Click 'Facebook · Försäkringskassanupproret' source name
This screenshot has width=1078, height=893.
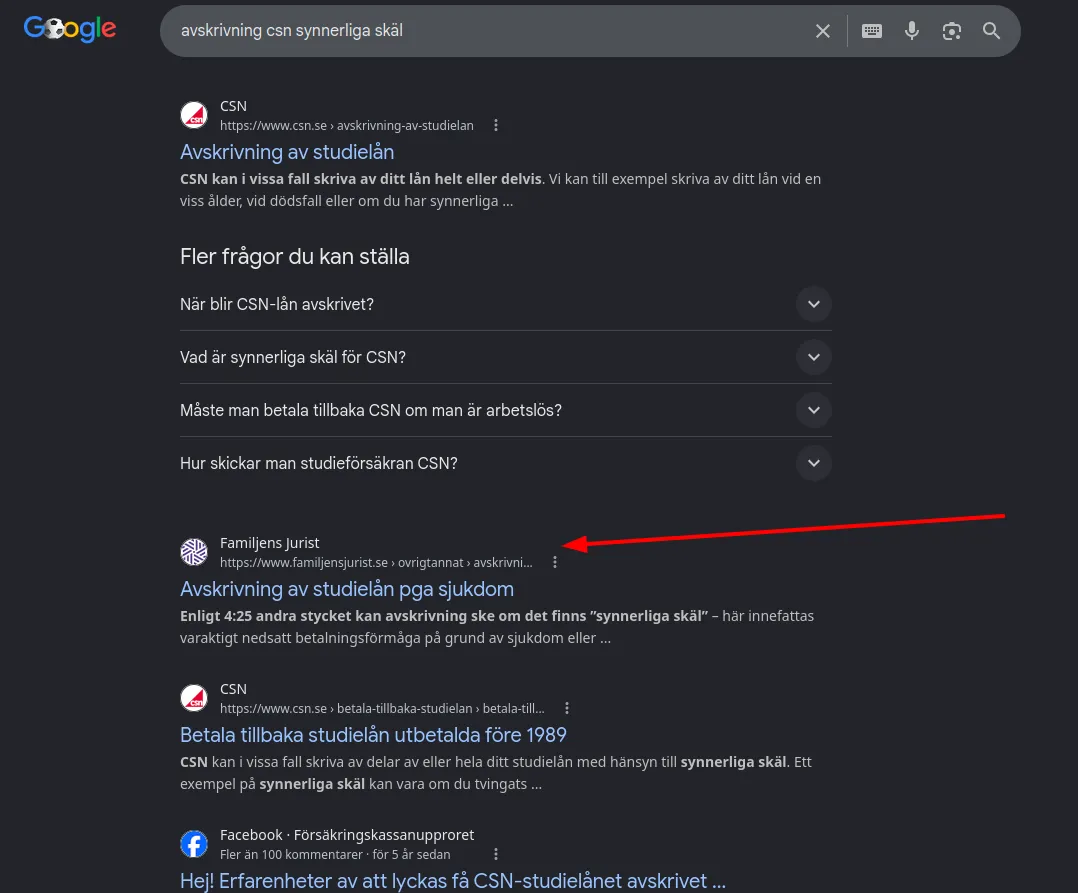click(x=347, y=835)
